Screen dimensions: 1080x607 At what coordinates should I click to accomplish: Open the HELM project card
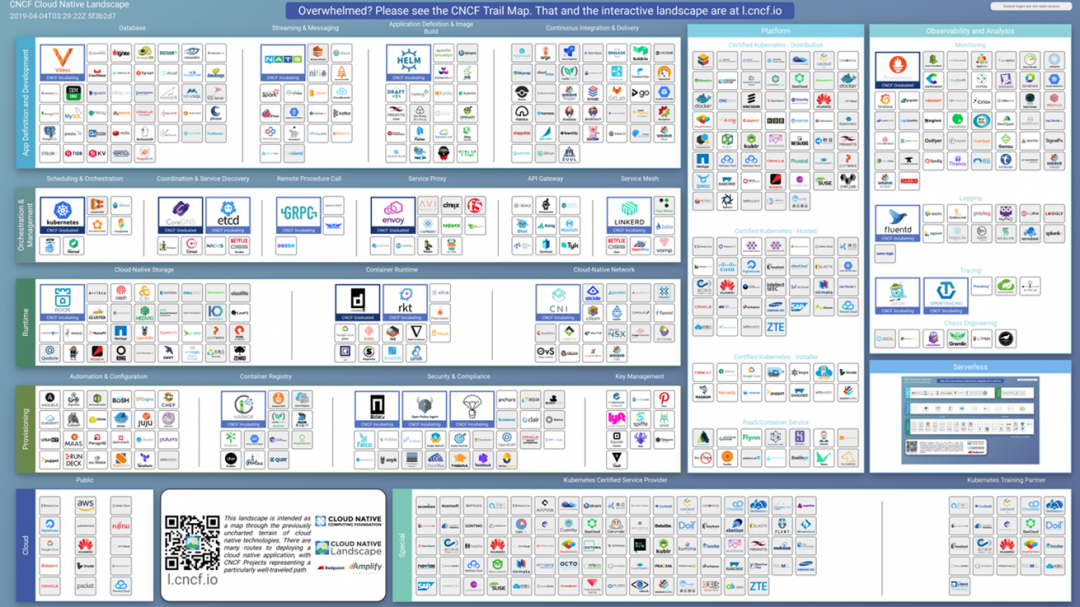(x=408, y=63)
